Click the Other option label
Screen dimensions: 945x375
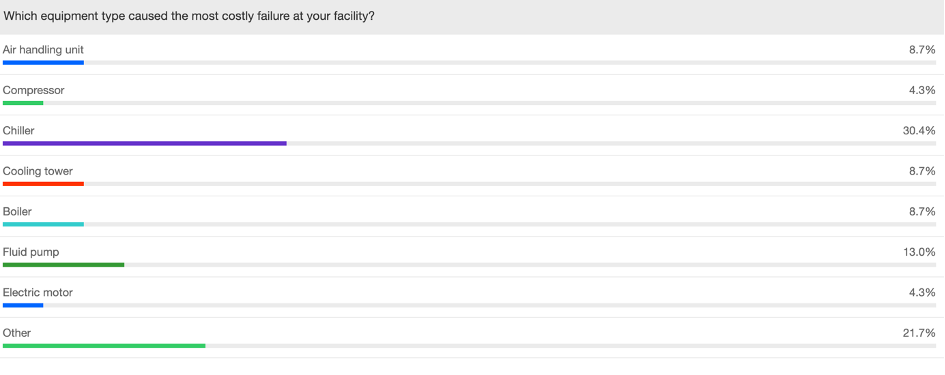coord(17,332)
